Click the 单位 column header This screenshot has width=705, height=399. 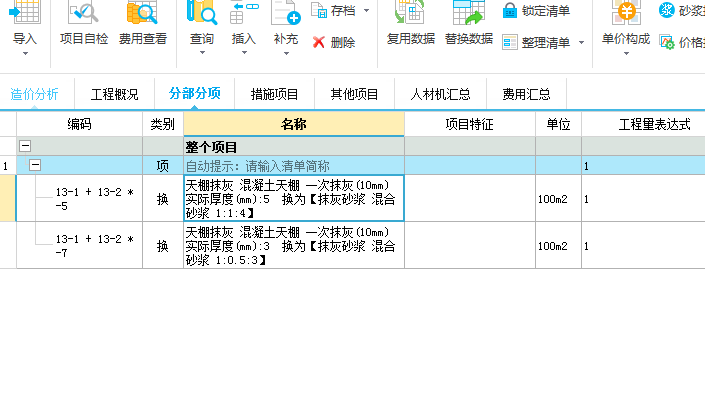point(558,124)
